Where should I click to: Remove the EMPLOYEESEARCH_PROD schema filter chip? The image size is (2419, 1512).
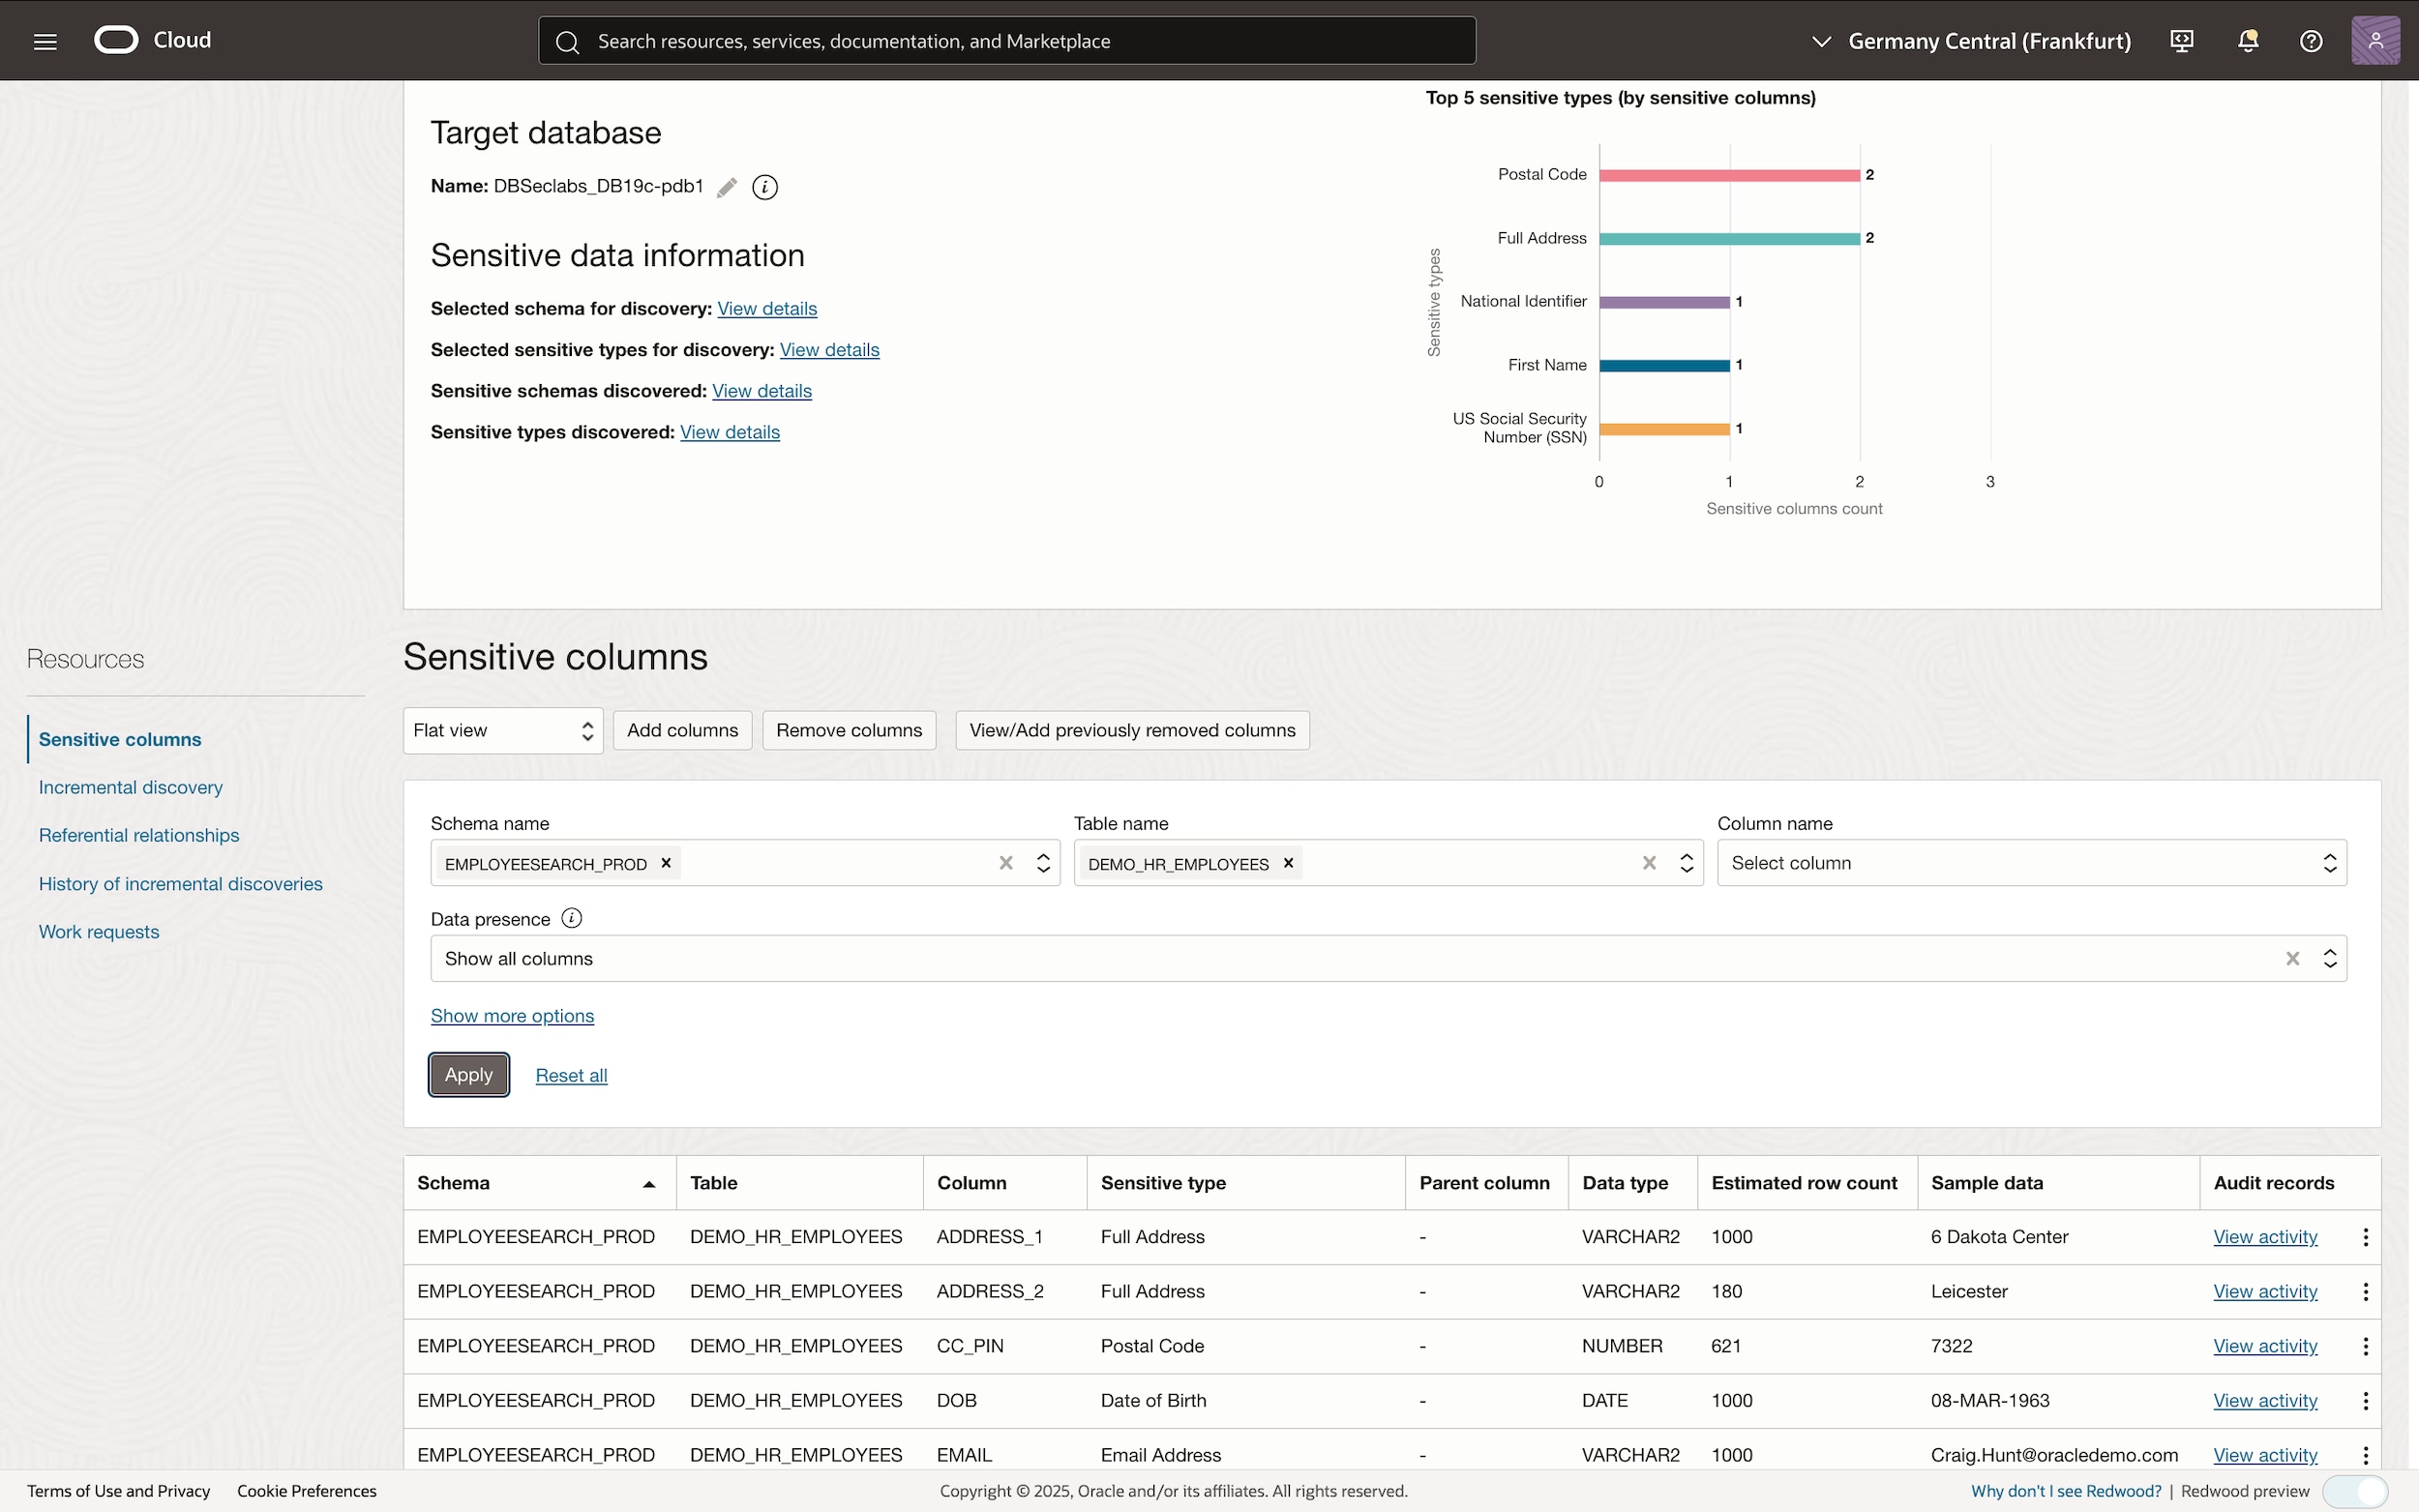coord(666,863)
